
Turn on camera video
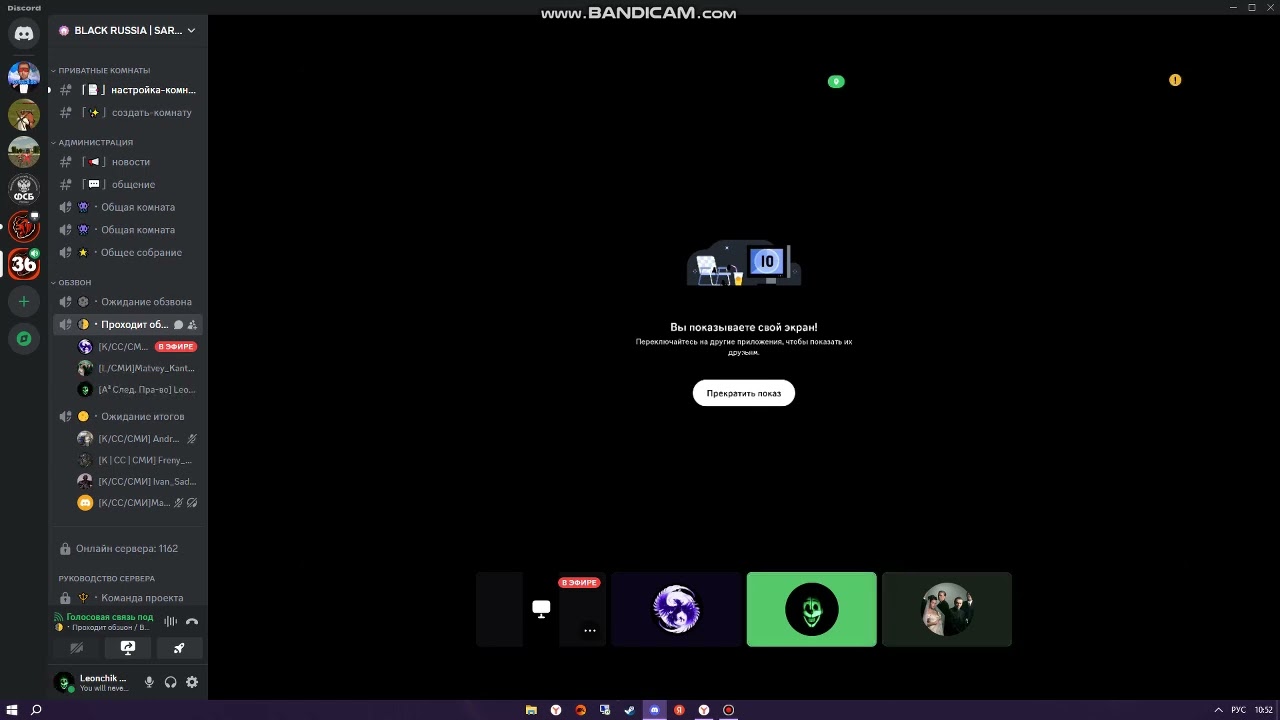pyautogui.click(x=77, y=648)
